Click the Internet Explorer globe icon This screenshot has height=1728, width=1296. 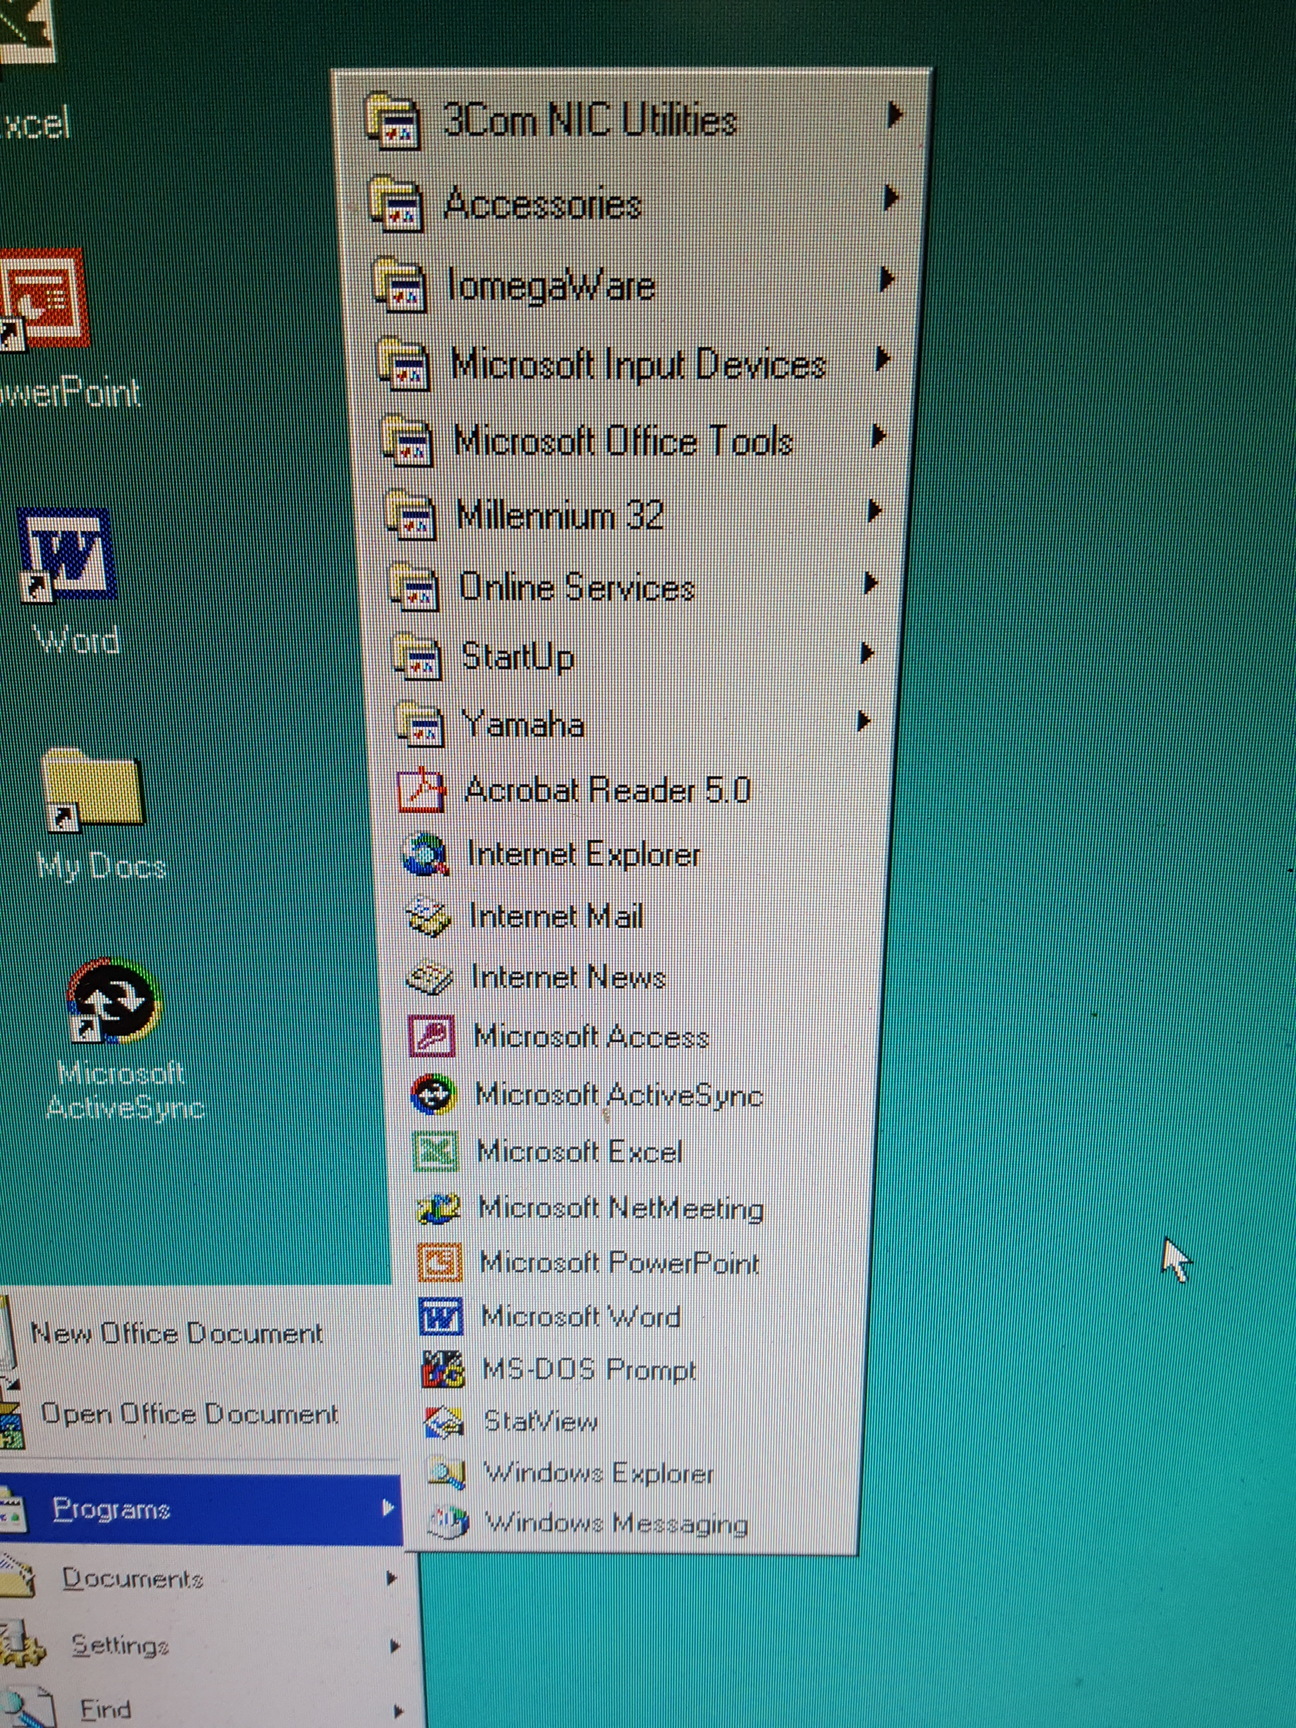[425, 855]
